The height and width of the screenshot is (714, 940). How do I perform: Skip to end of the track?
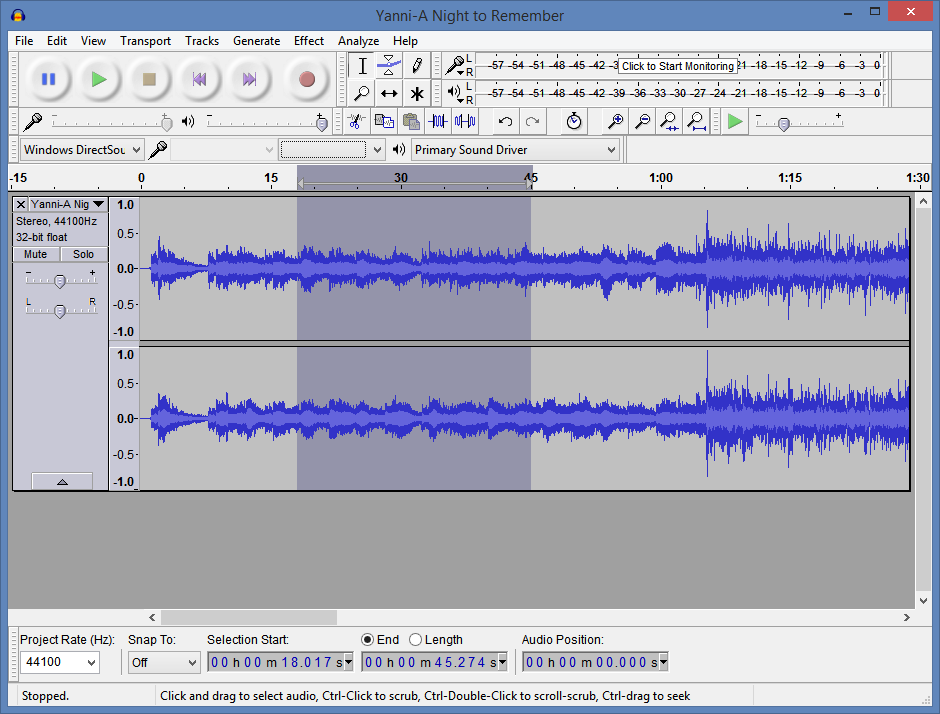tap(249, 79)
